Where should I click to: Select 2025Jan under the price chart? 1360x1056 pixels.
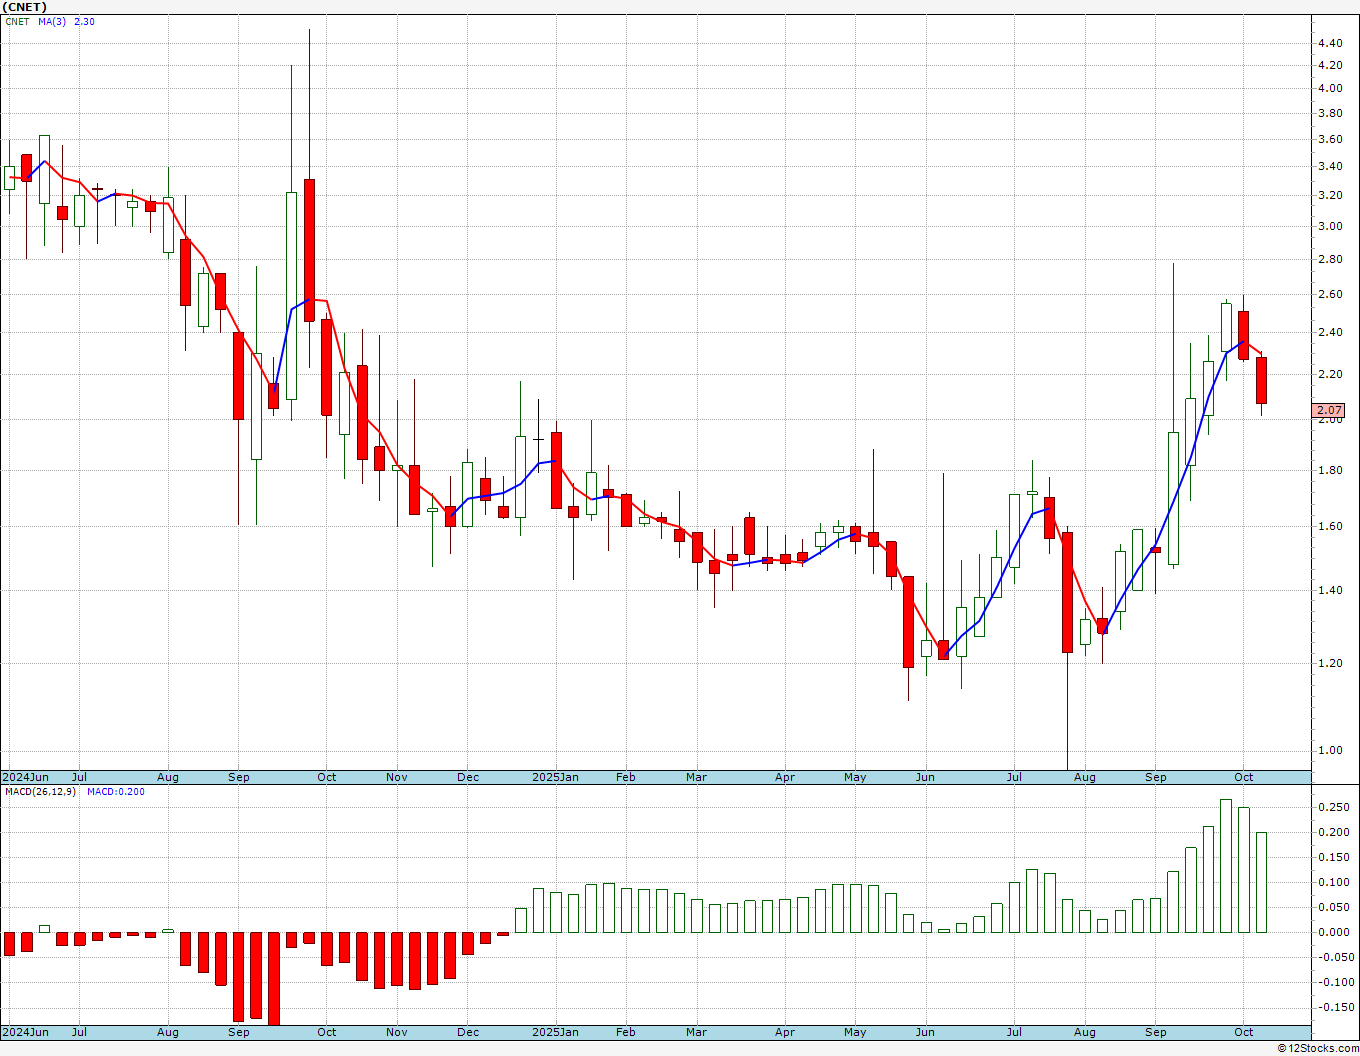point(555,777)
